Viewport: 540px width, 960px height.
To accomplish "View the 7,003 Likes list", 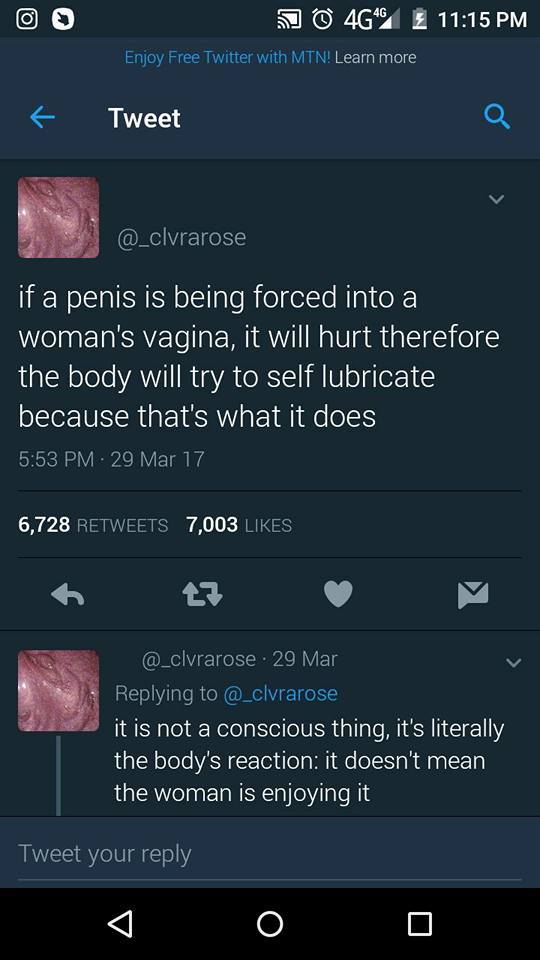I will point(239,525).
